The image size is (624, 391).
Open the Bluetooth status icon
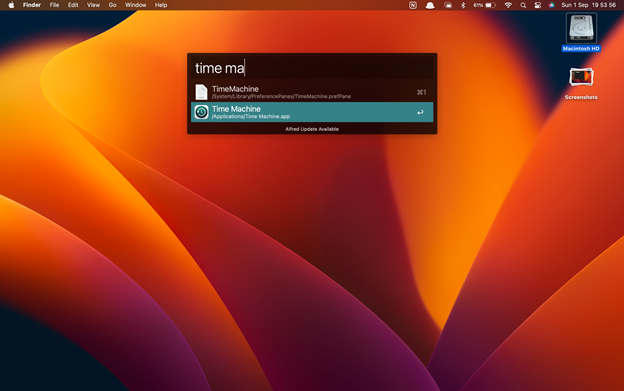463,5
